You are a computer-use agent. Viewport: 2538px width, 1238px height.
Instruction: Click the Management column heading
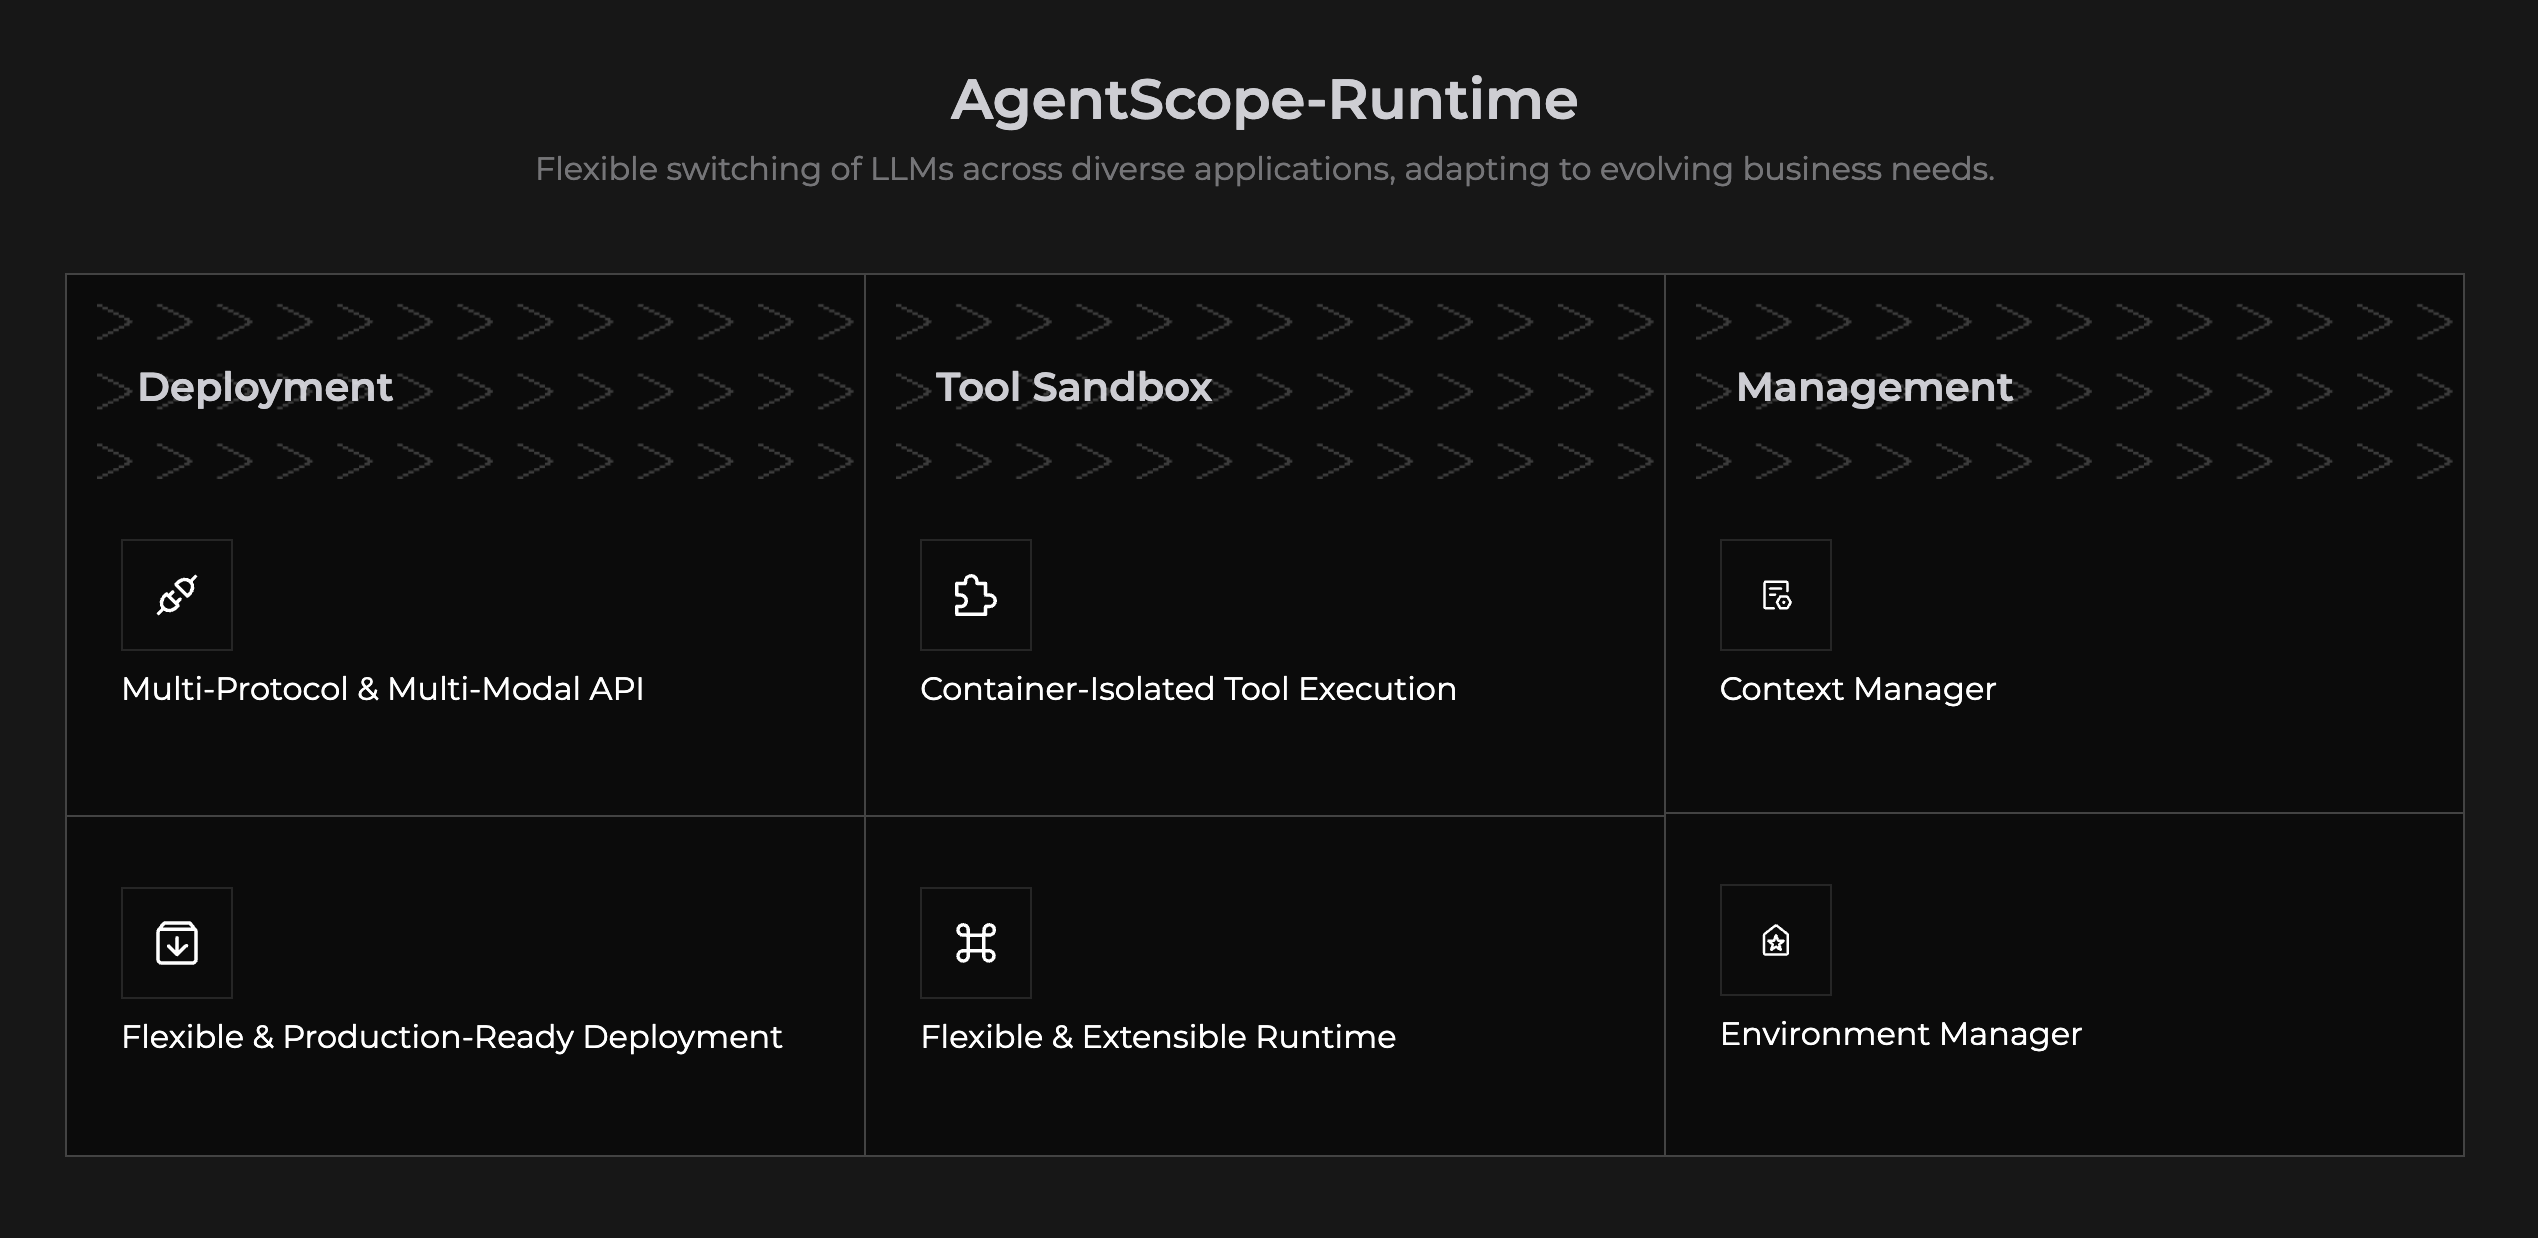click(1875, 388)
